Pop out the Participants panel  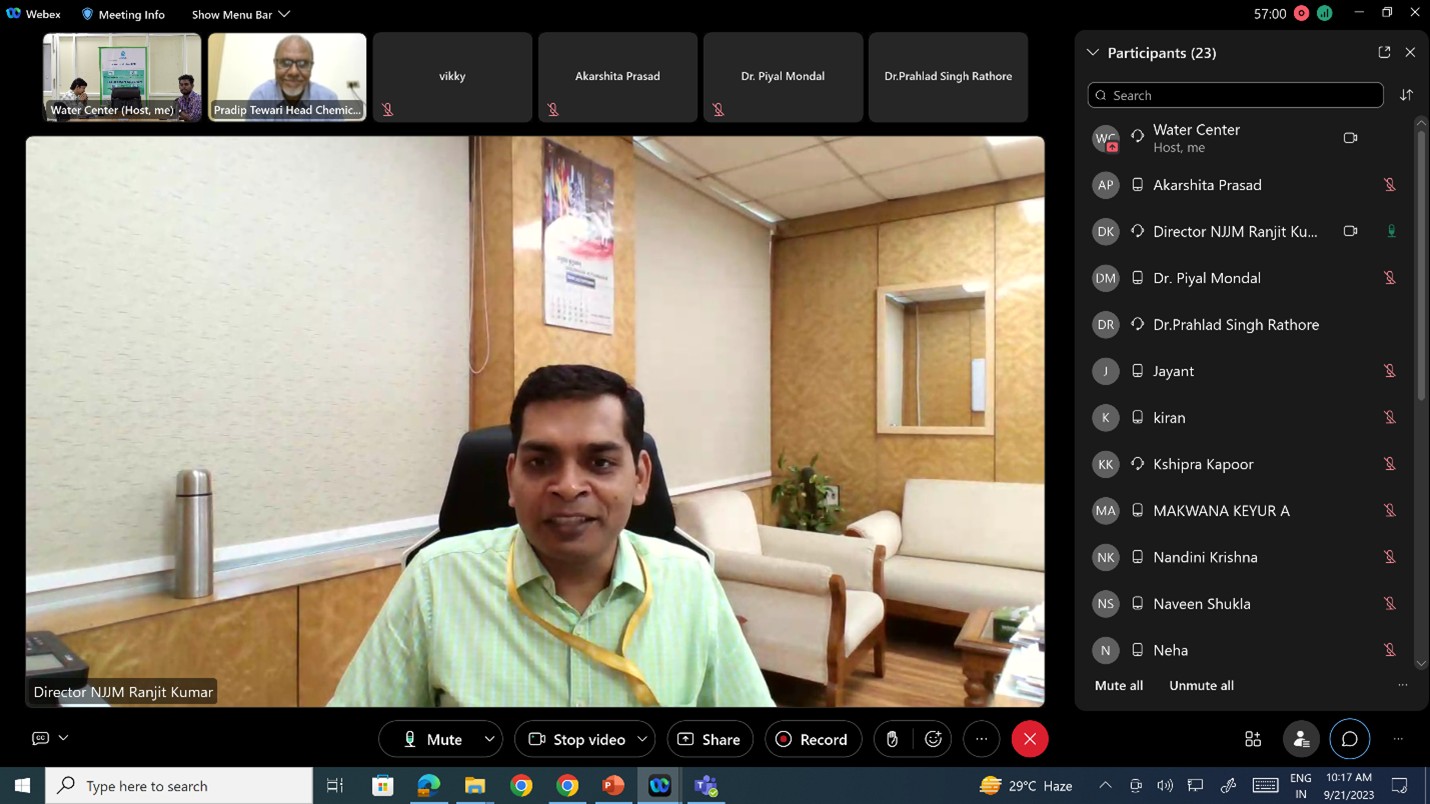point(1384,52)
